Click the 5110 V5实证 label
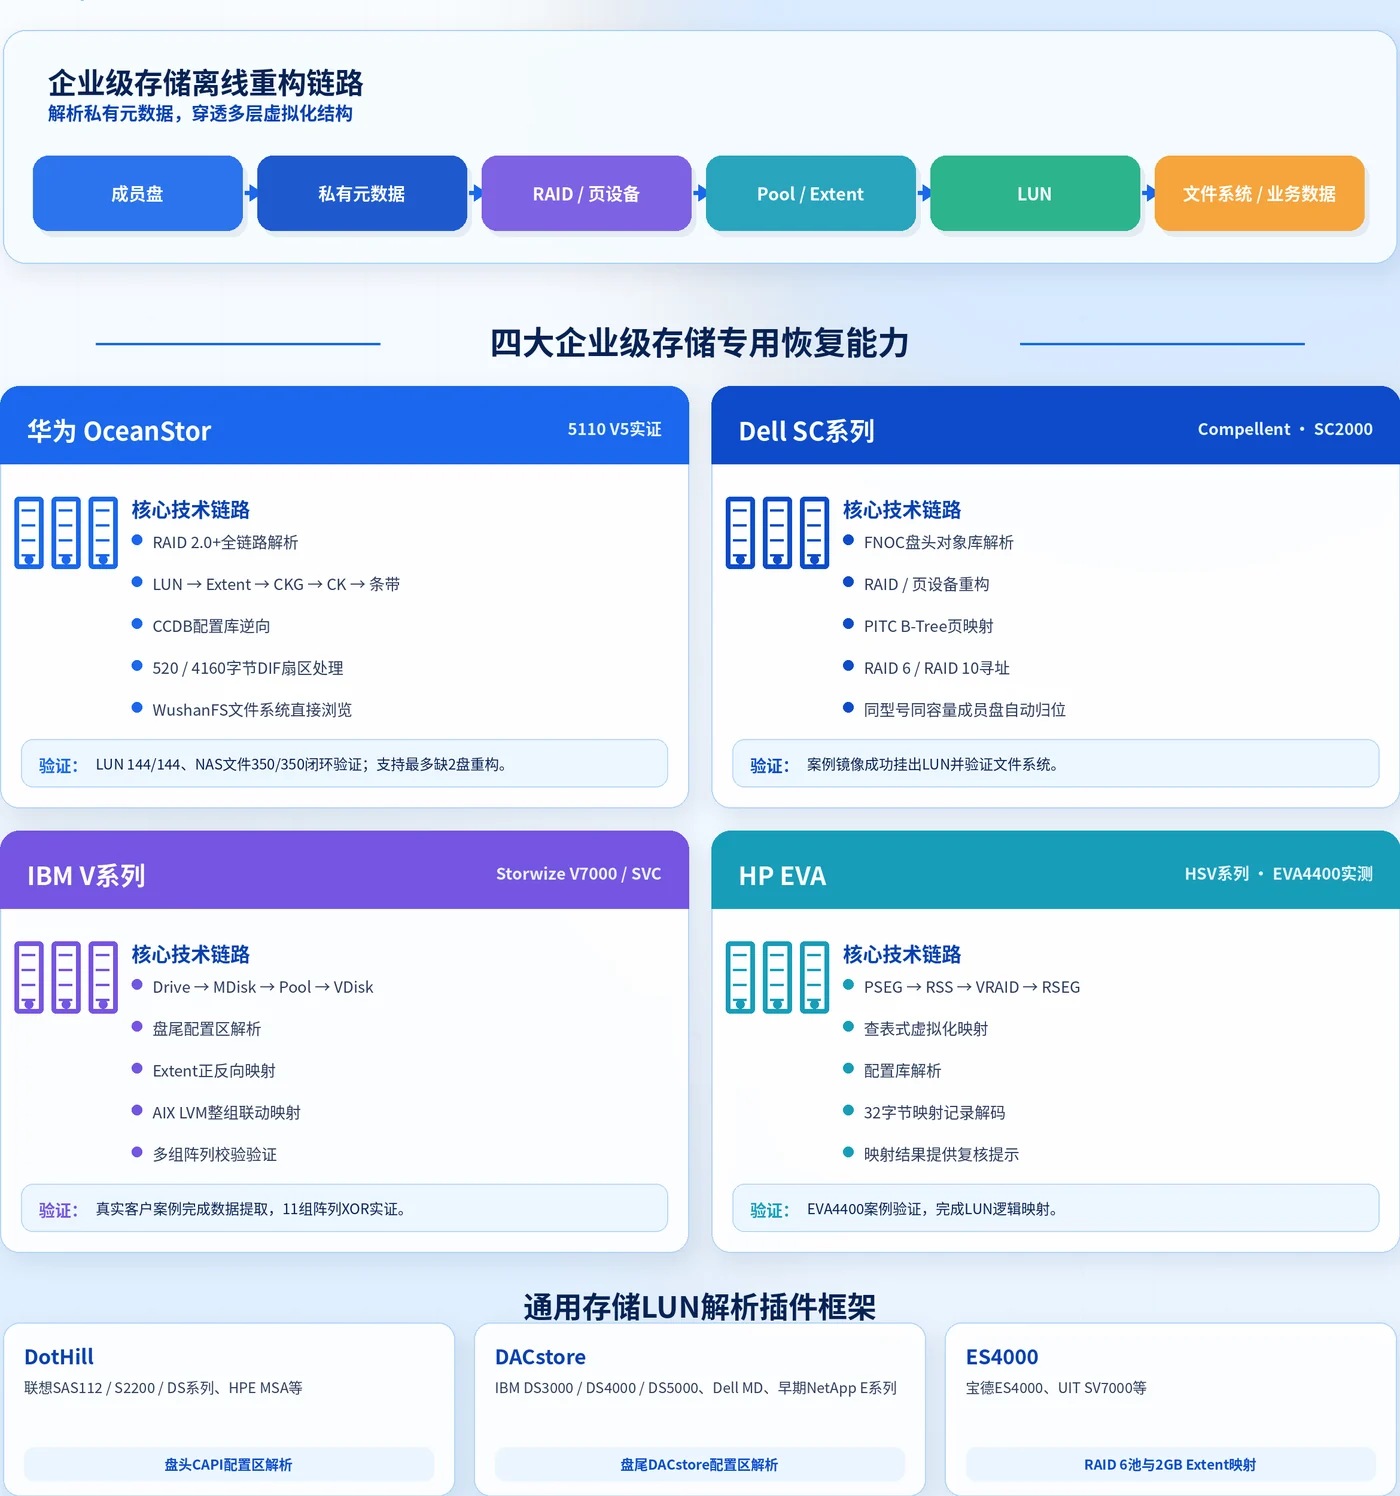Viewport: 1400px width, 1496px height. pyautogui.click(x=614, y=429)
